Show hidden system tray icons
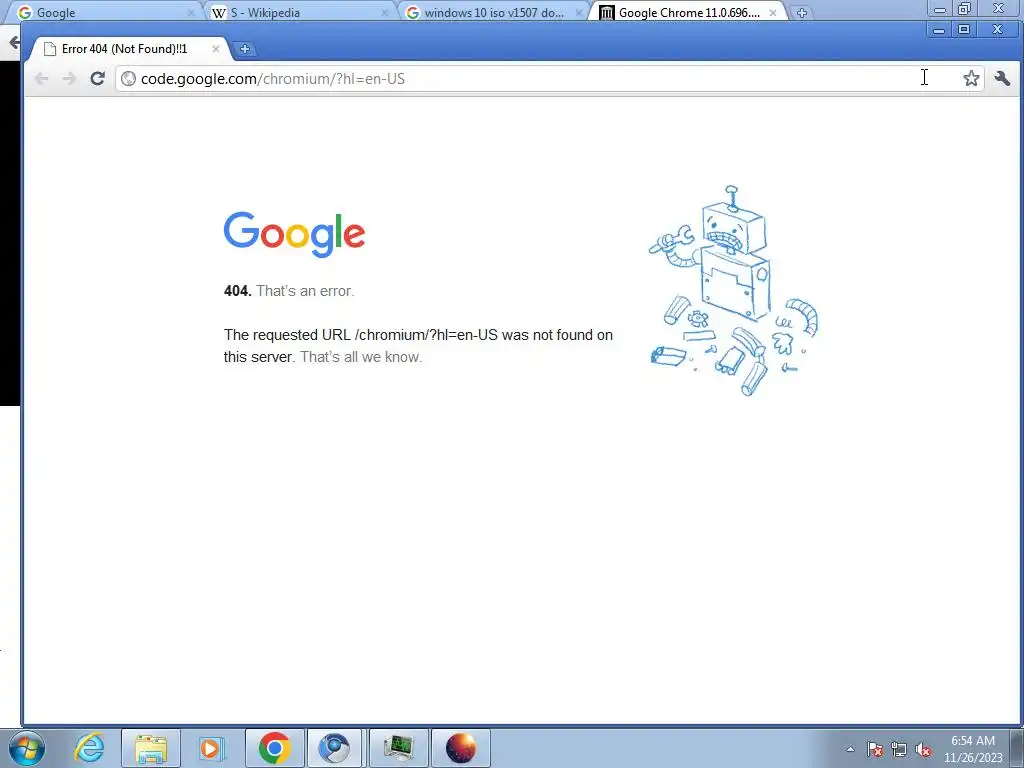The width and height of the screenshot is (1024, 768). [x=850, y=750]
